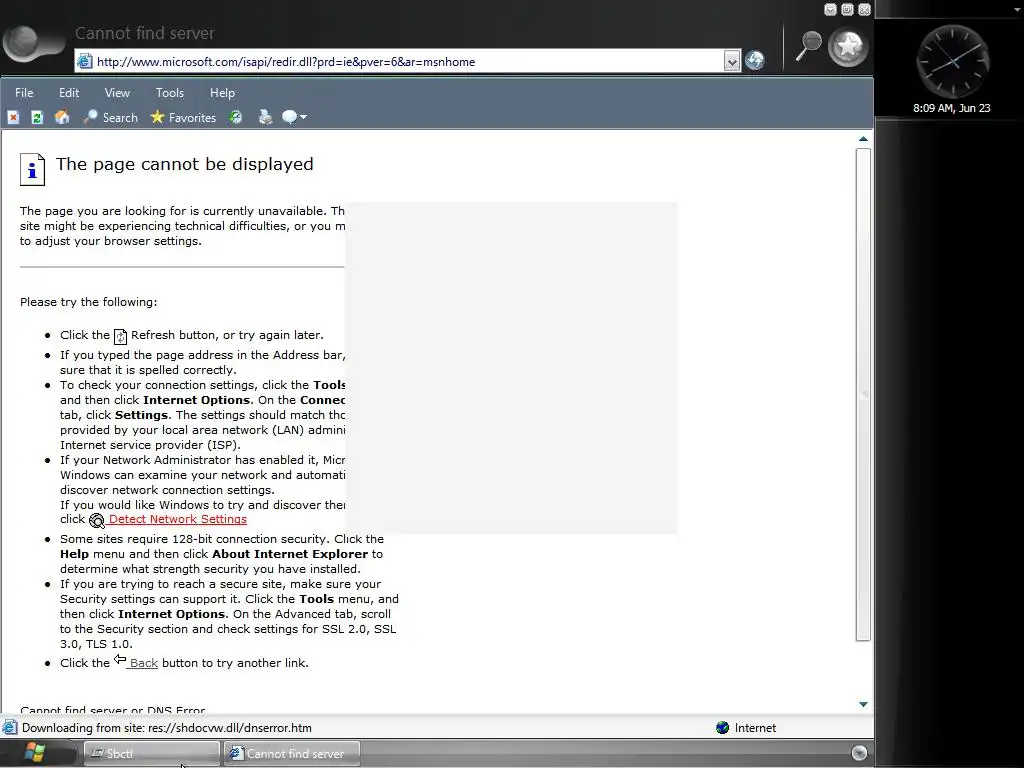Click the info page icon beside heading

coord(33,170)
